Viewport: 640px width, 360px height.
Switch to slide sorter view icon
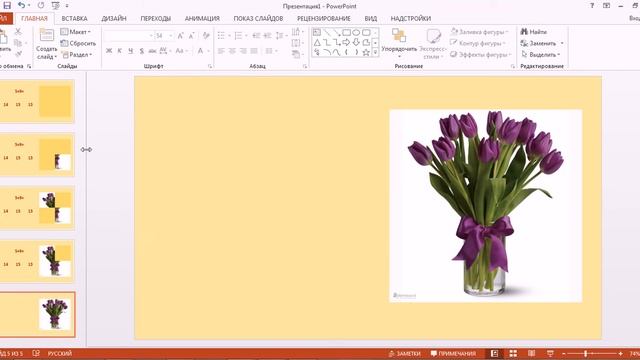click(x=513, y=353)
